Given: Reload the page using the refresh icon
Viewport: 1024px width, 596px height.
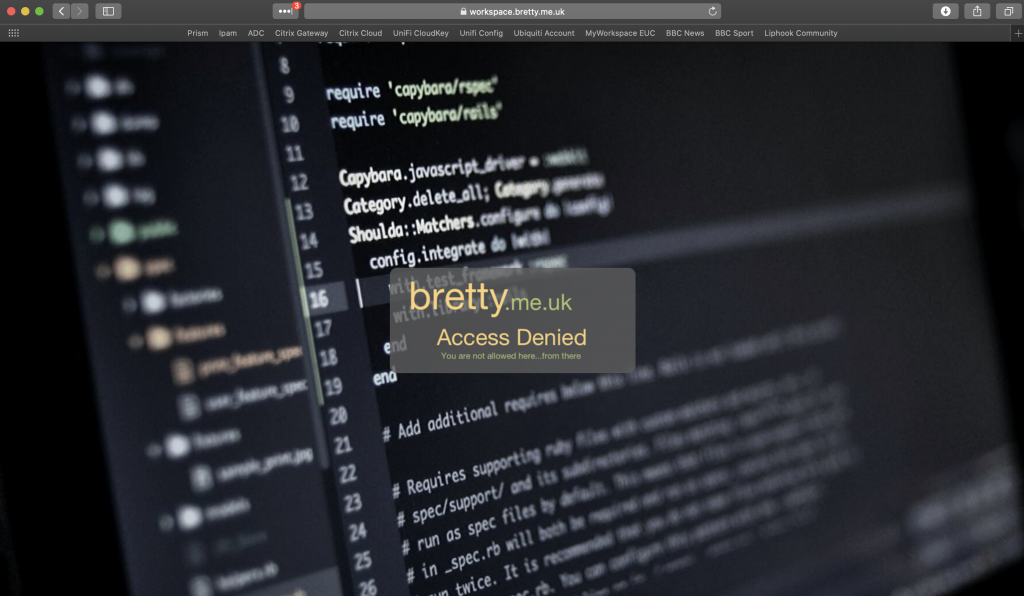Looking at the screenshot, I should tap(712, 11).
